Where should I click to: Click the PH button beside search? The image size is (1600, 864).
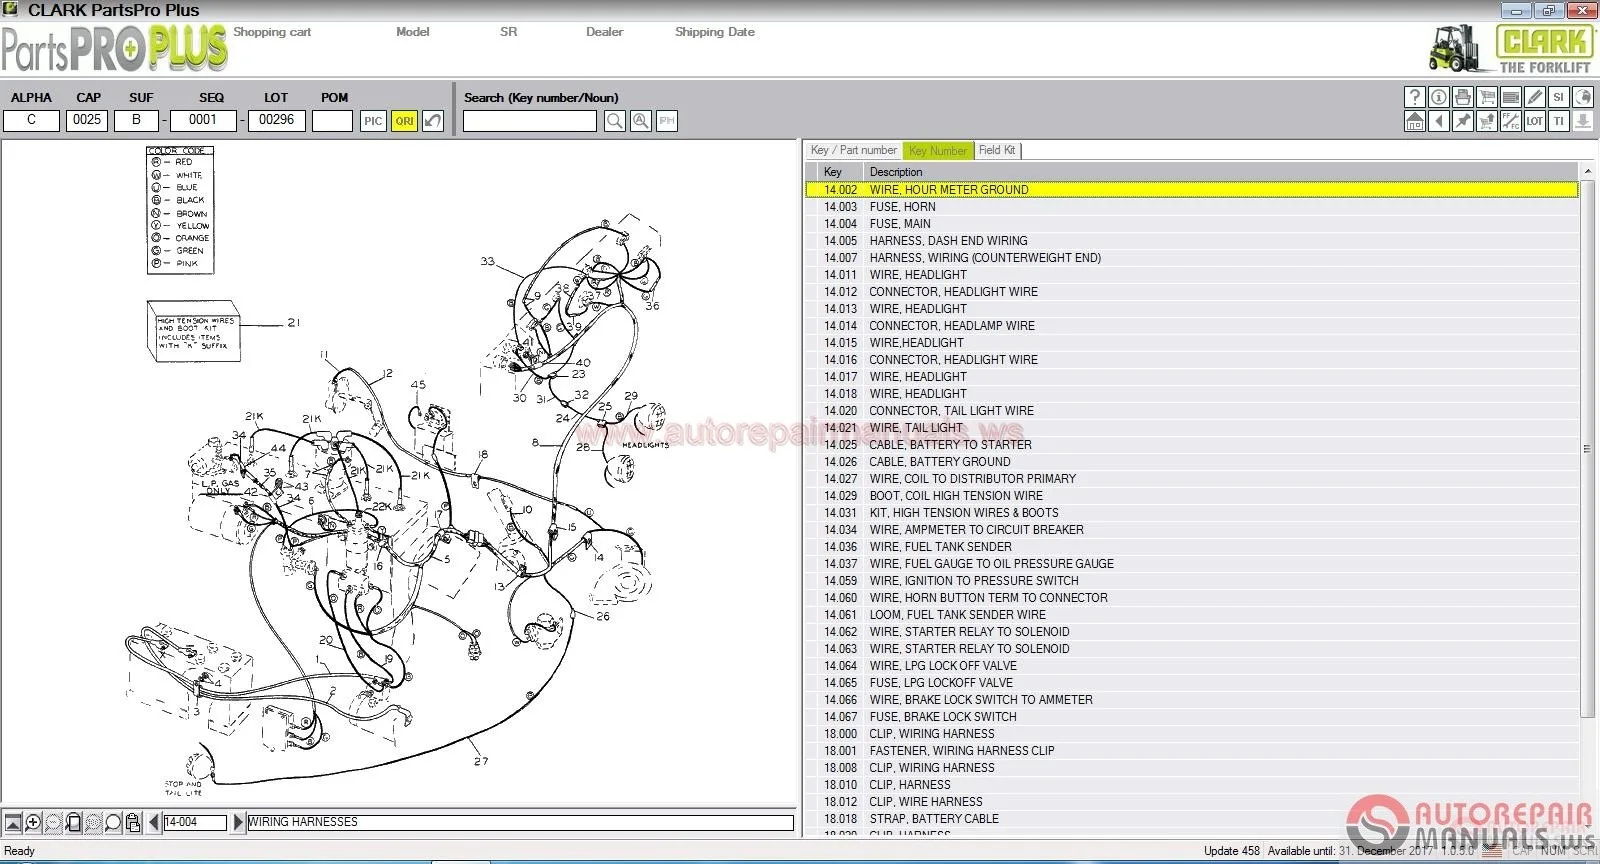click(x=667, y=121)
